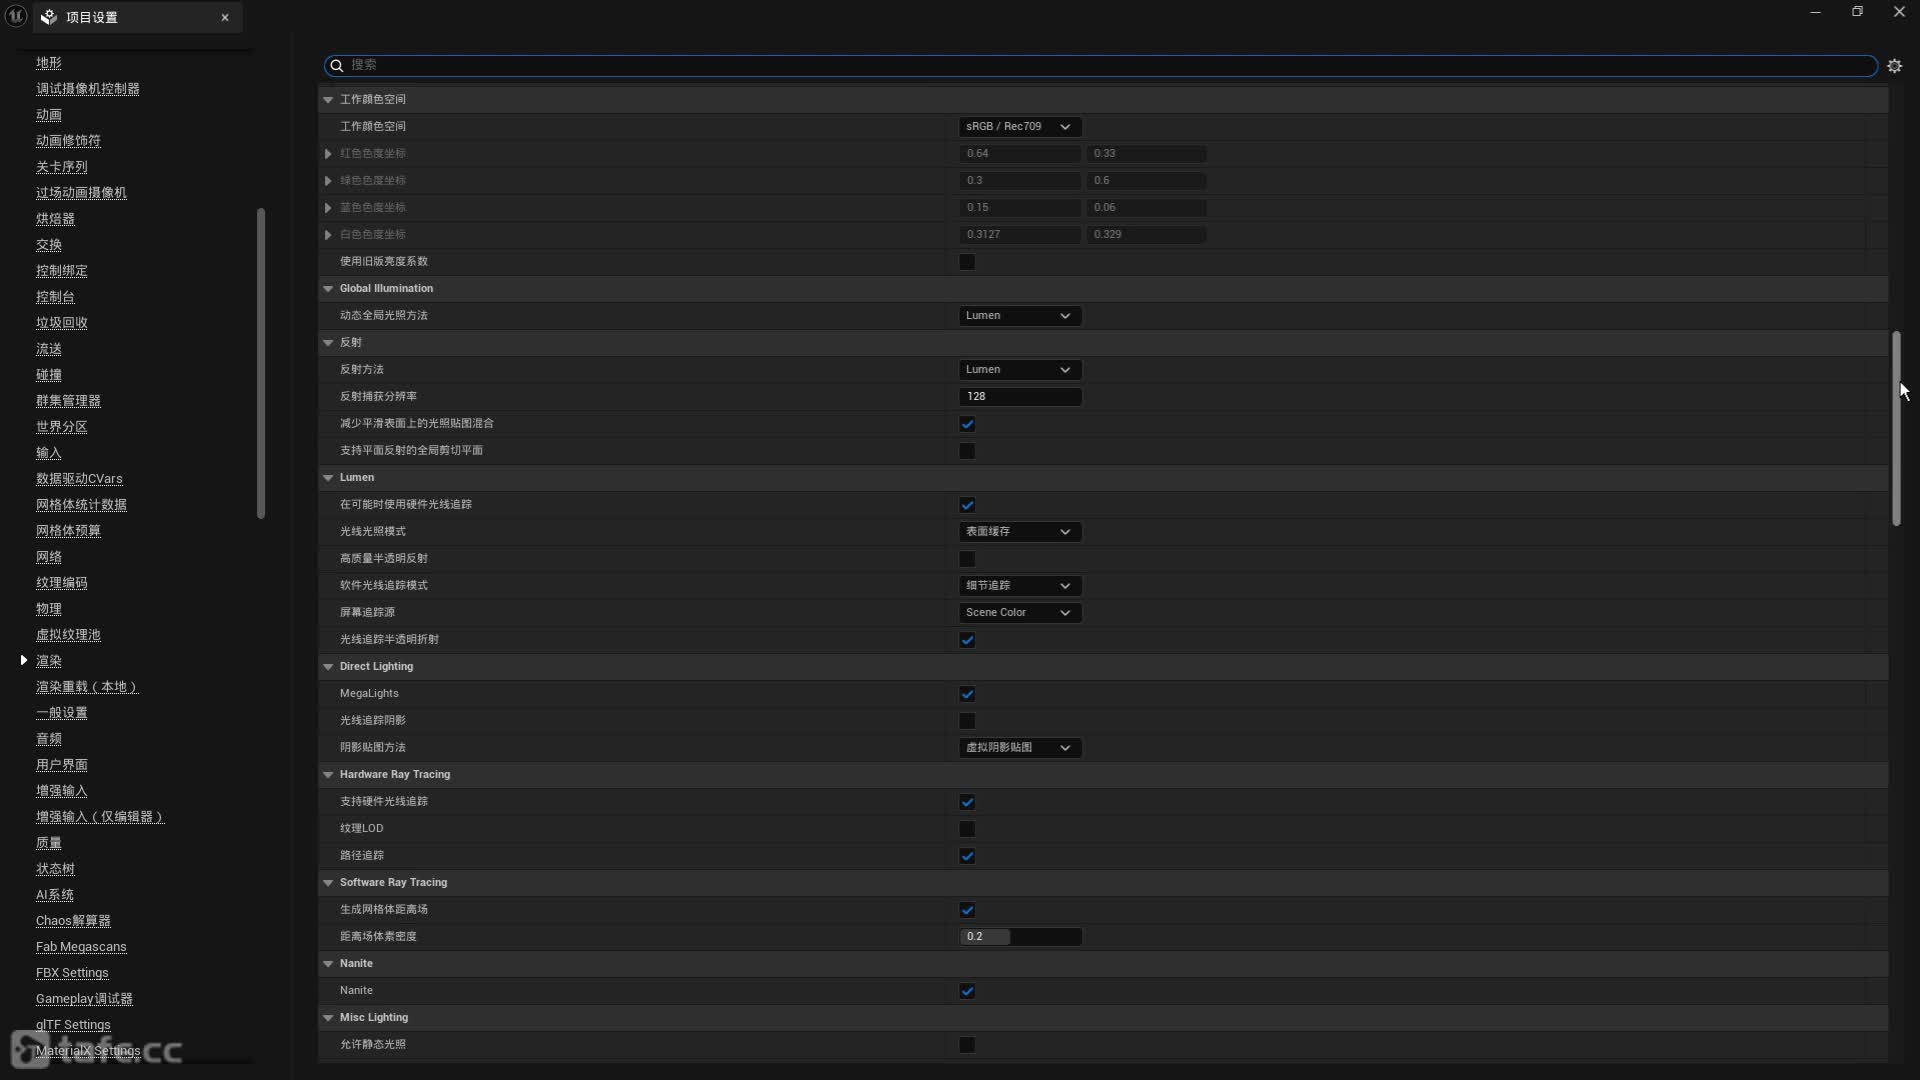
Task: Click the Unreal Engine logo icon
Action: [x=15, y=16]
